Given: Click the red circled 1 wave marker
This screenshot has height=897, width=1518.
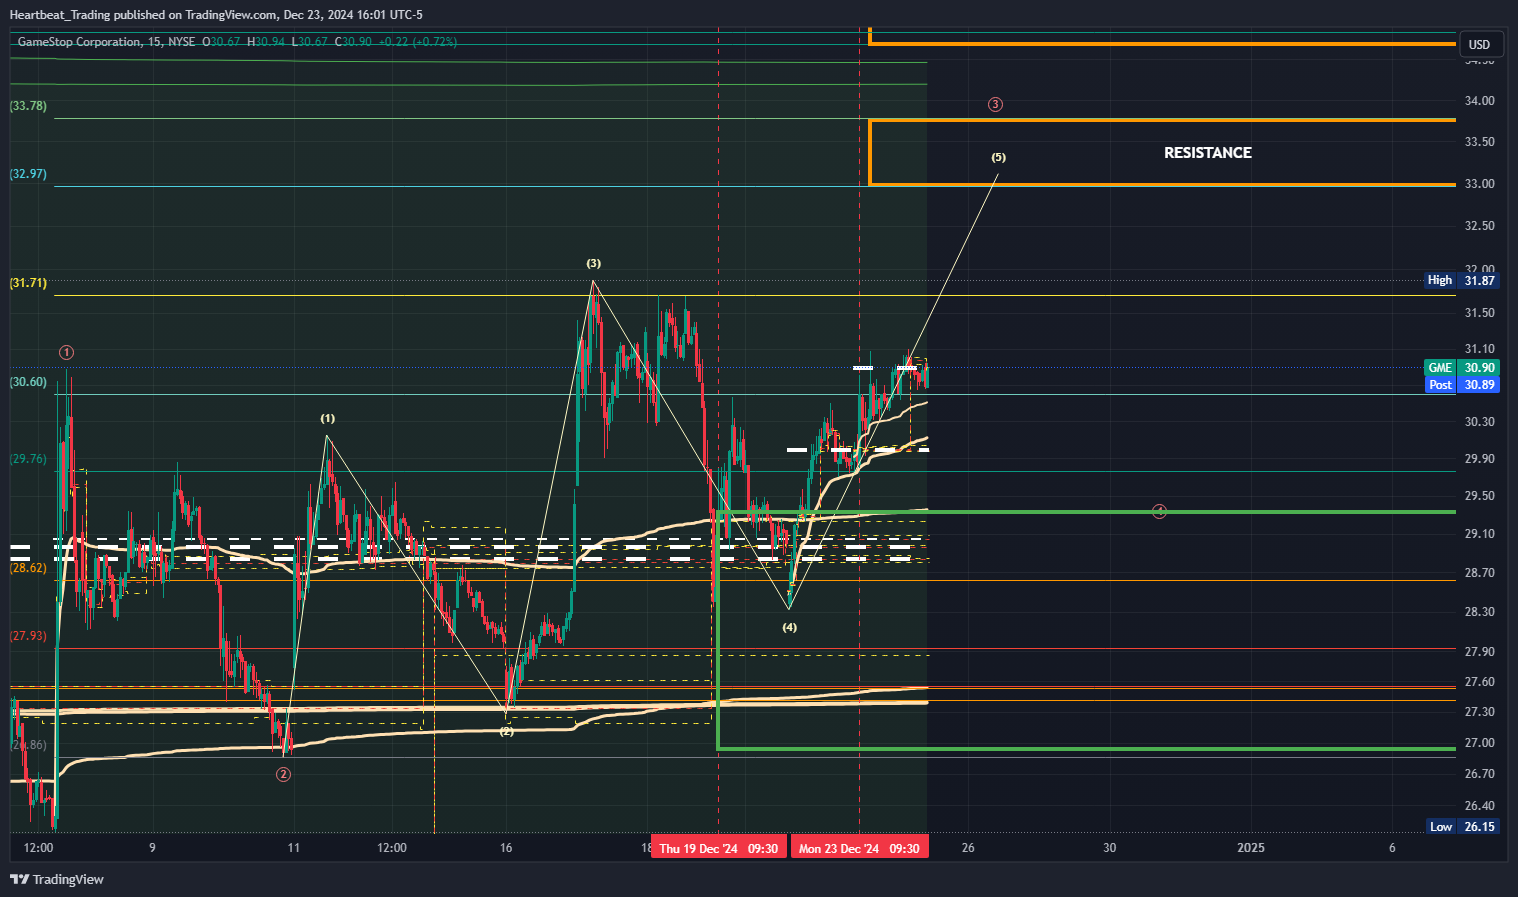Looking at the screenshot, I should pos(66,352).
